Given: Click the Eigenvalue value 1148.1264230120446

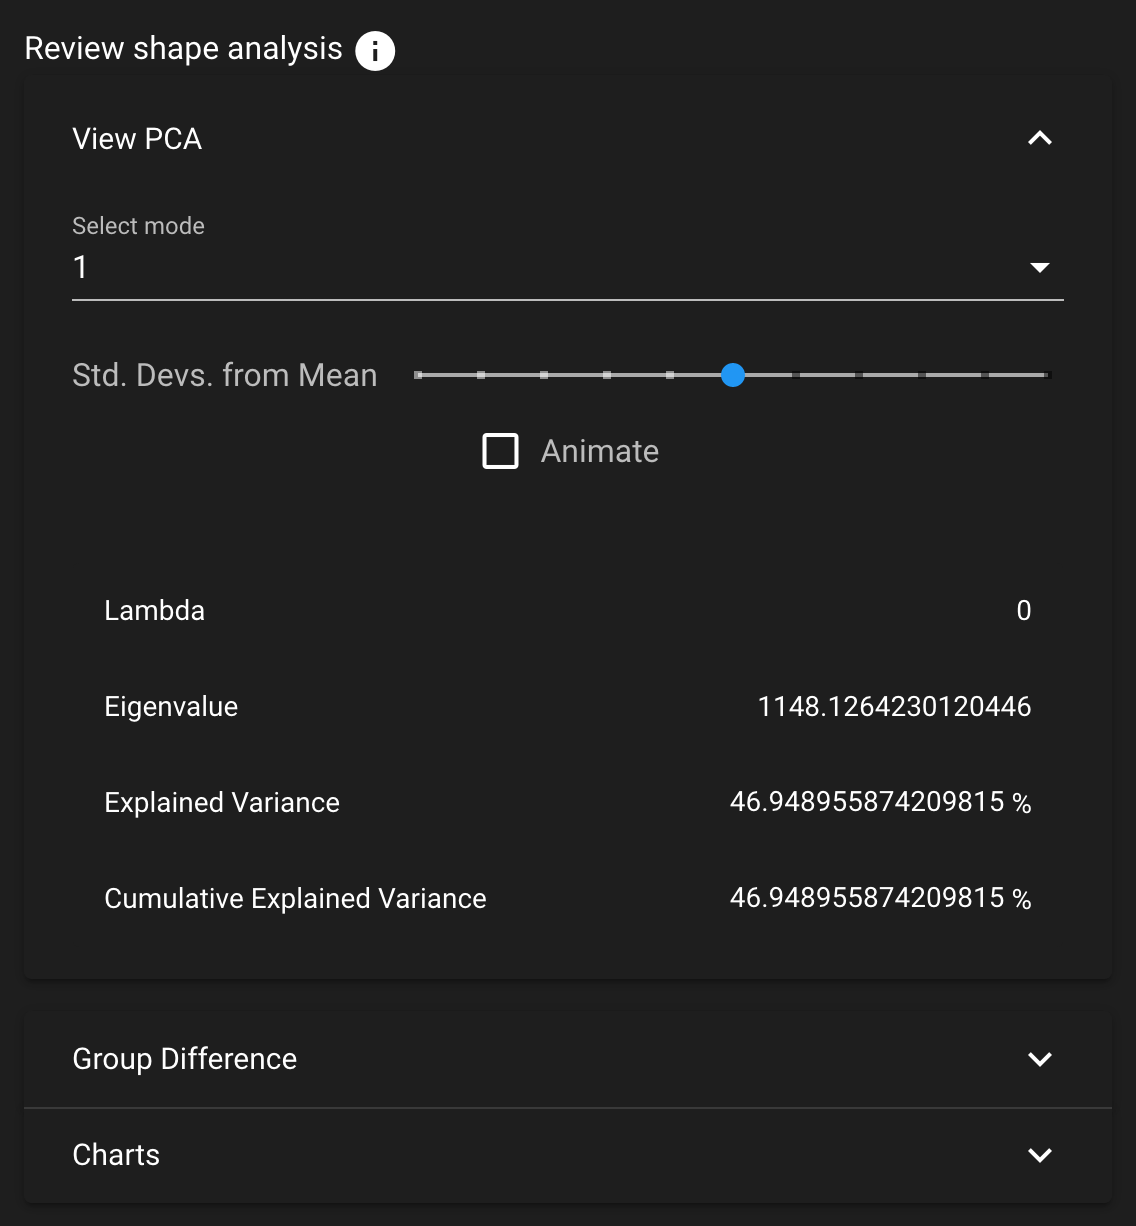Looking at the screenshot, I should click(x=894, y=707).
